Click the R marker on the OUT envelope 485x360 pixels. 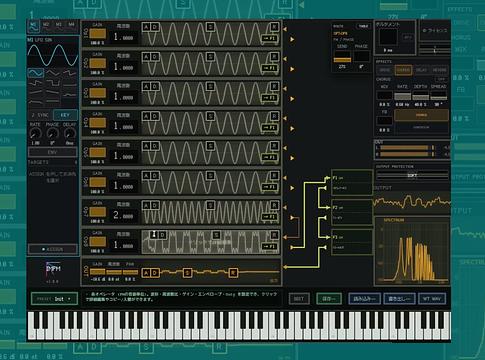click(x=233, y=273)
